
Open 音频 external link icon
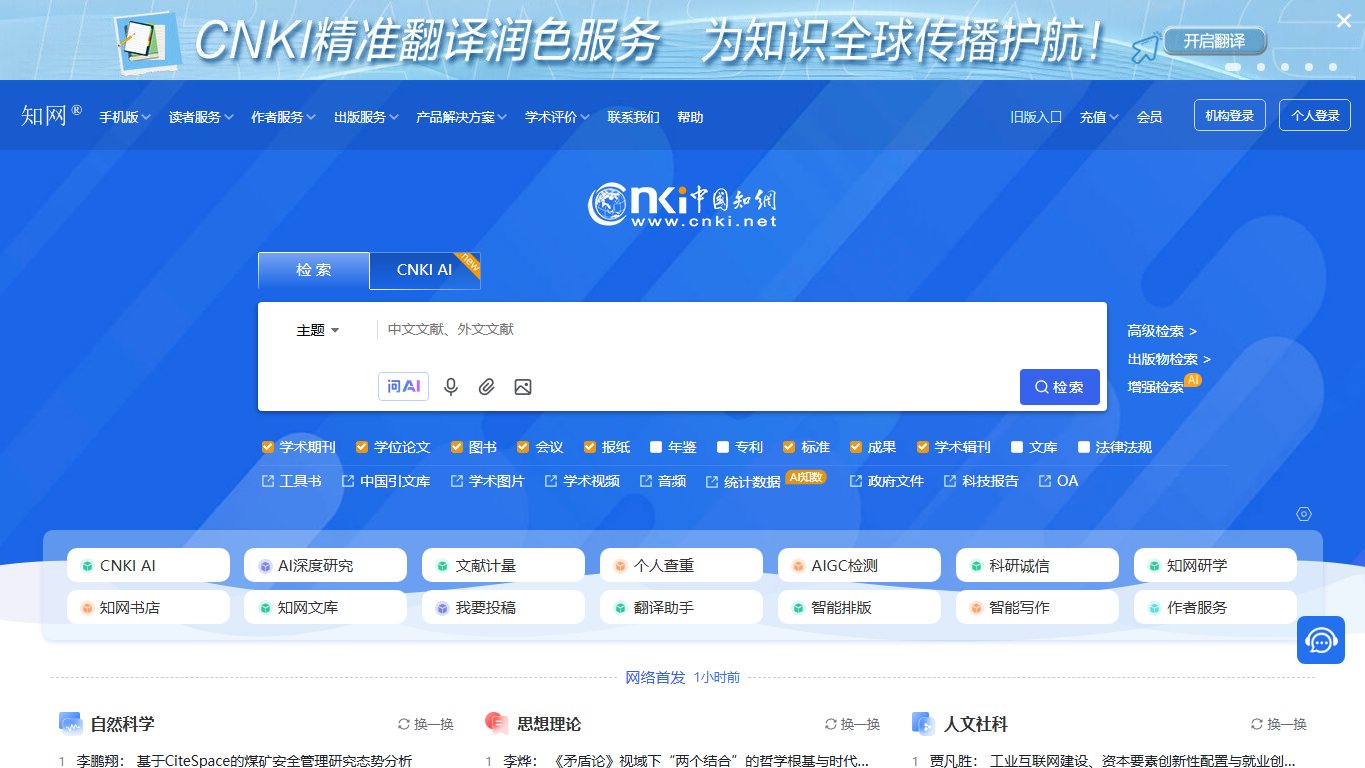tap(646, 481)
